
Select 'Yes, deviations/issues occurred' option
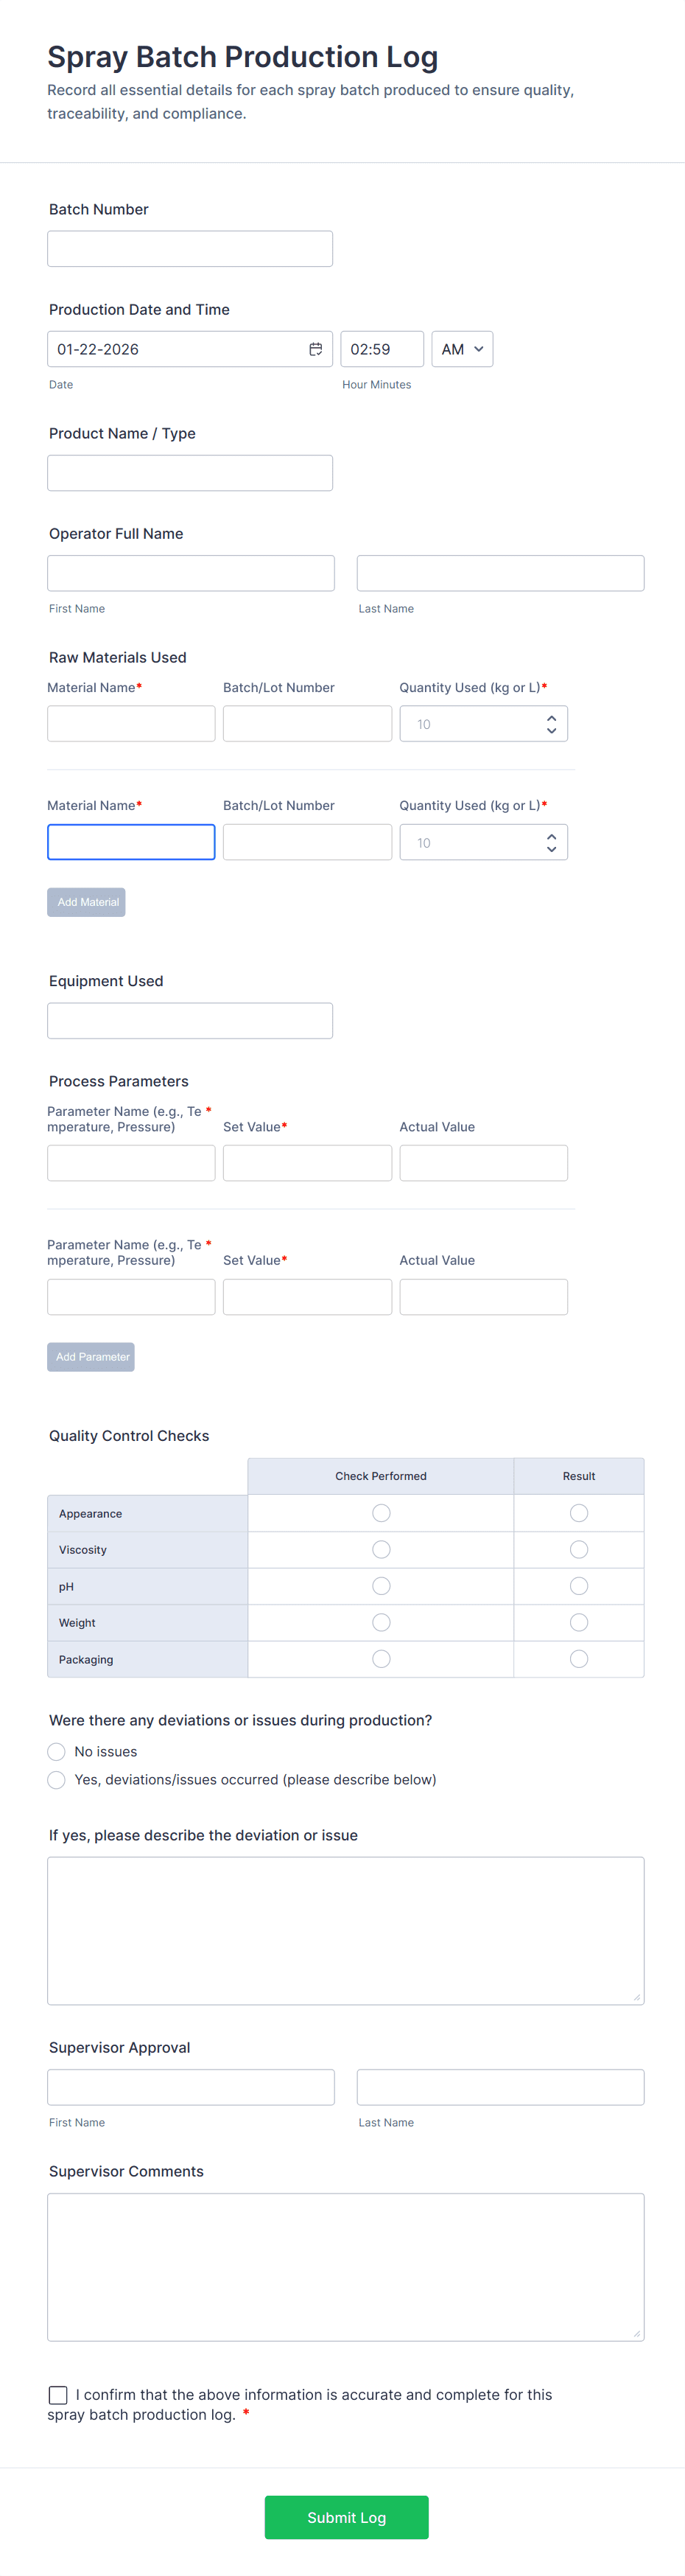(57, 1779)
